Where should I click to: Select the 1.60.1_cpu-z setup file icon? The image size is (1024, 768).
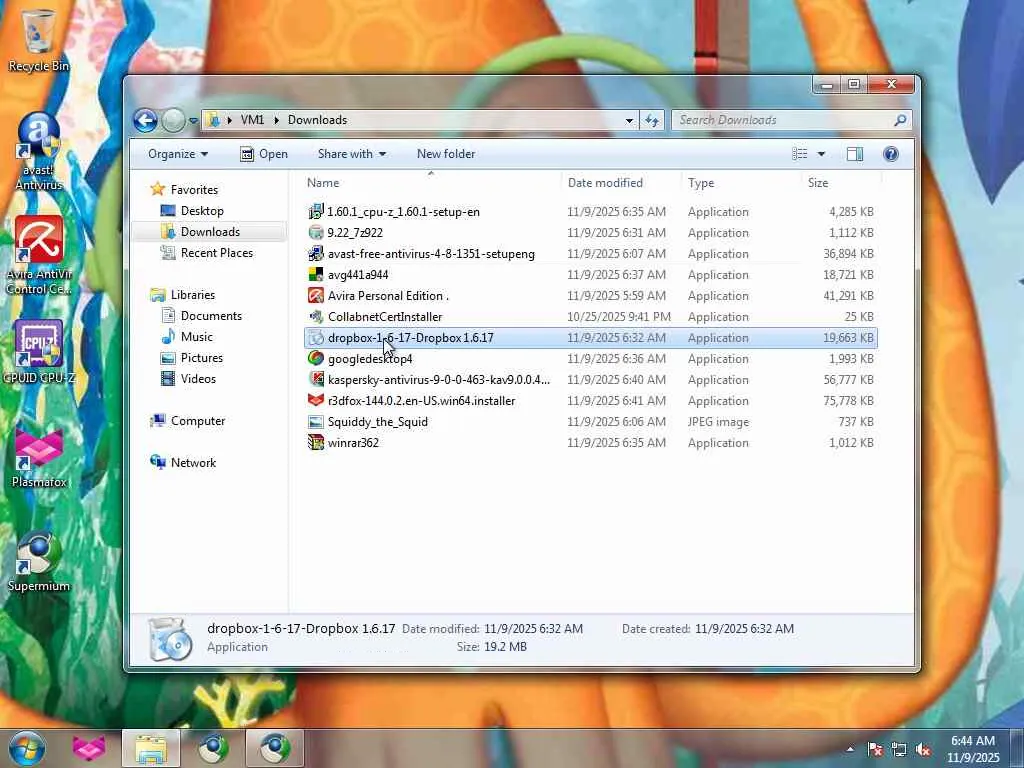tap(316, 212)
